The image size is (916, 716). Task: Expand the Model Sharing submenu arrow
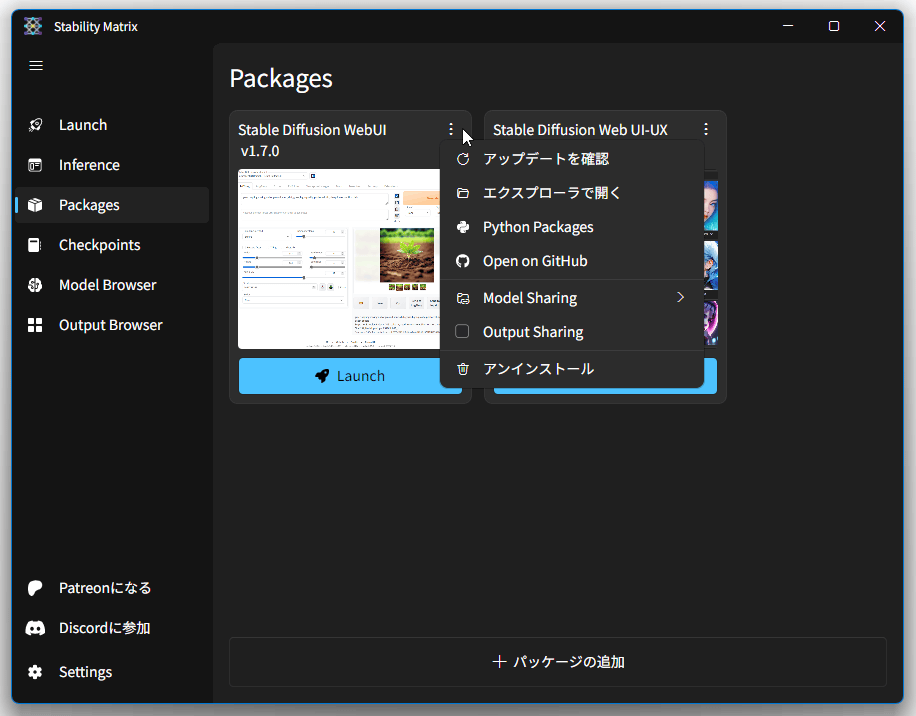click(680, 298)
